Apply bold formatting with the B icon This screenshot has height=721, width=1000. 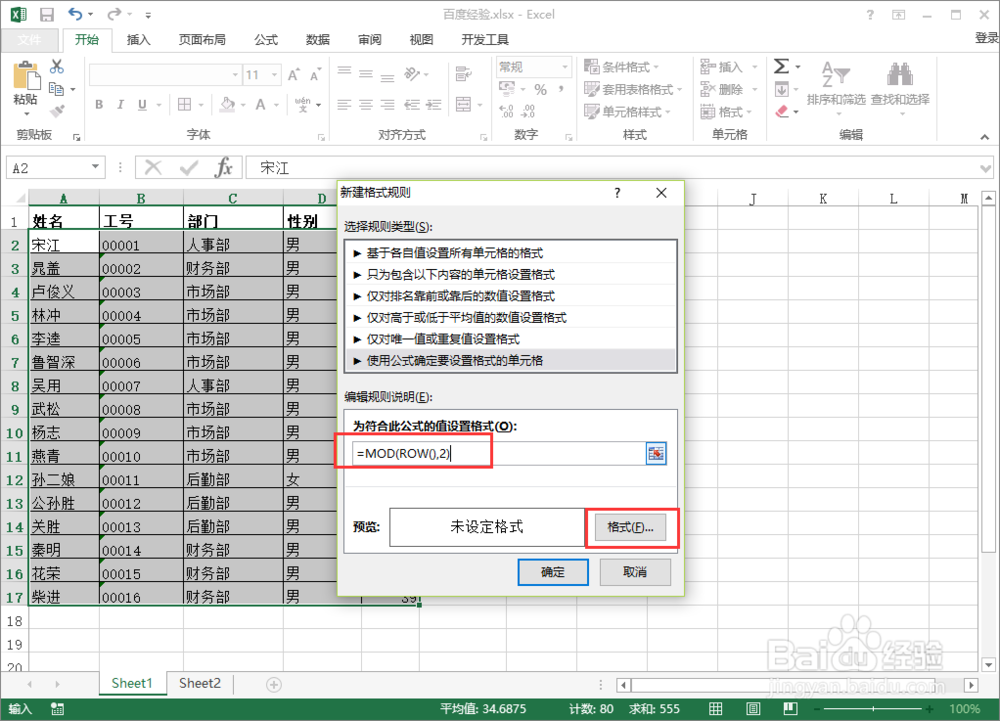98,104
